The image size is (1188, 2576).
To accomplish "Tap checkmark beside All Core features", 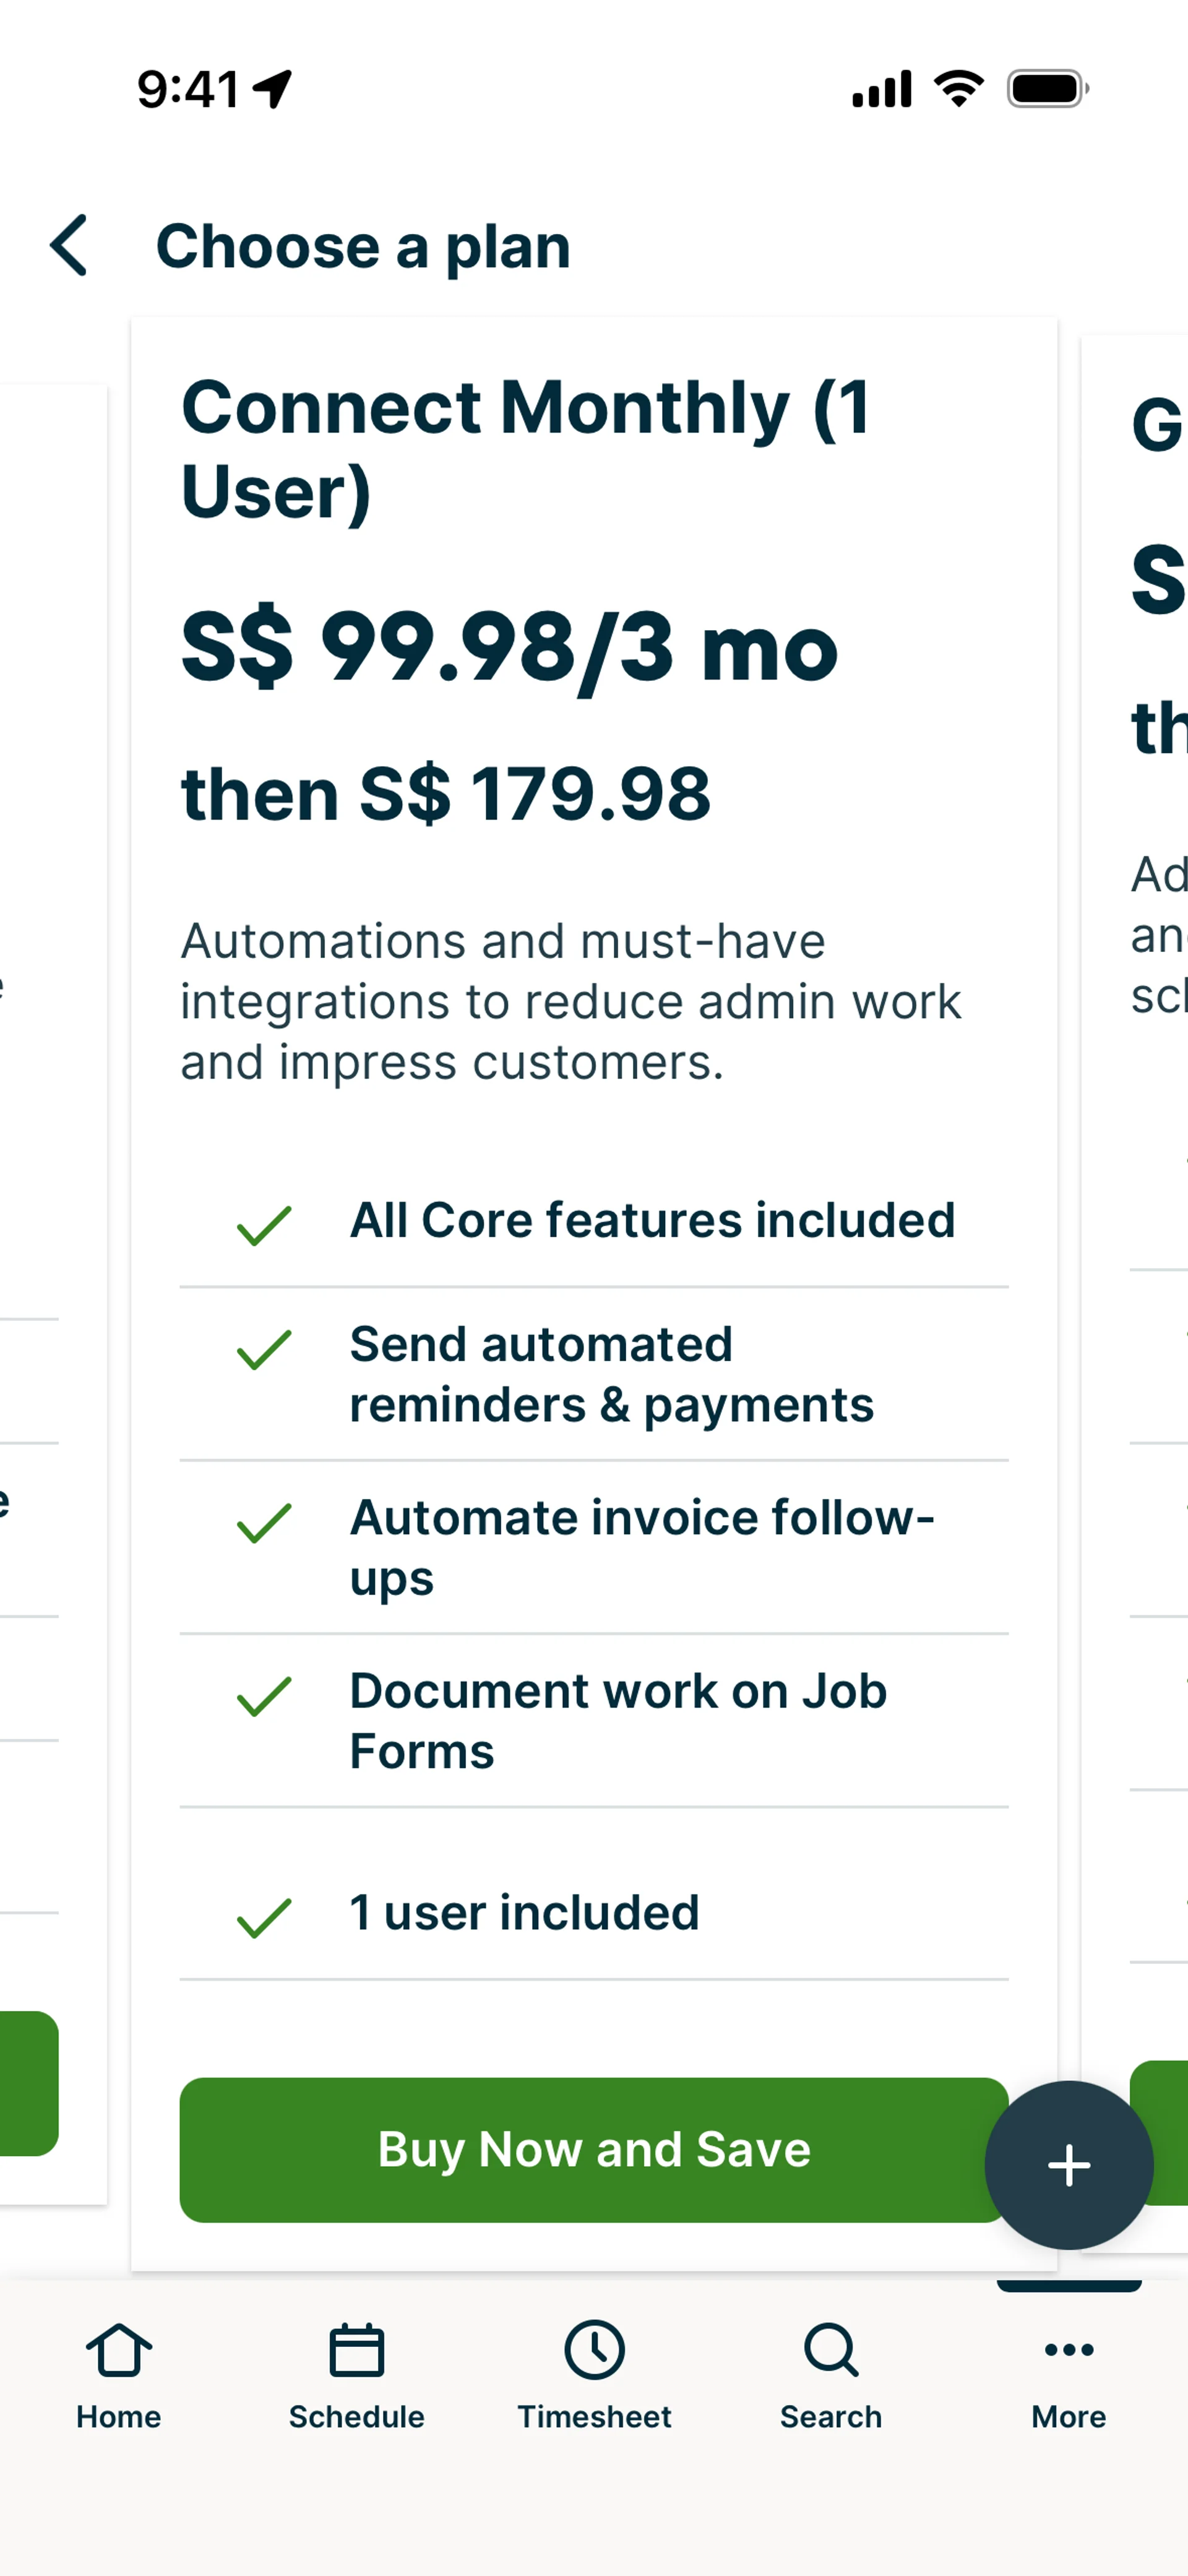I will 264,1225.
